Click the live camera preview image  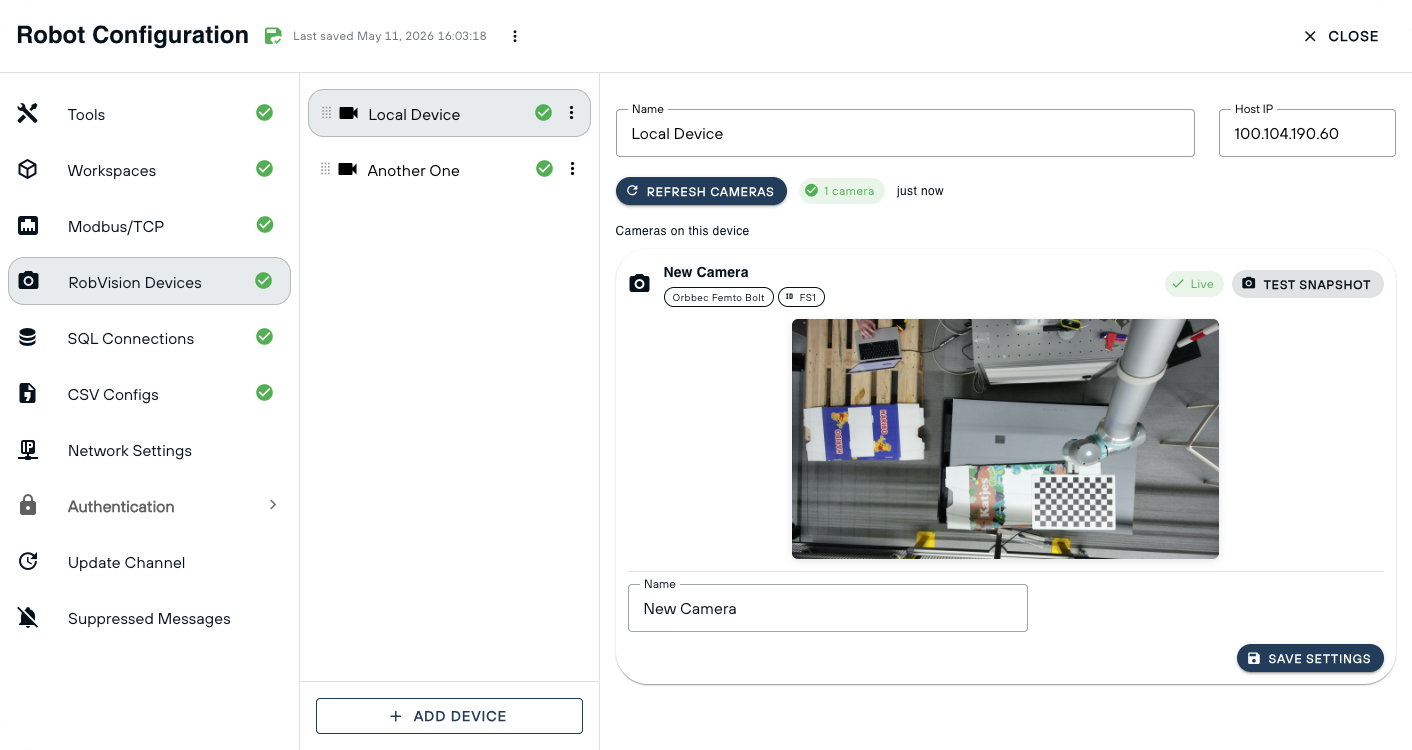tap(1005, 439)
